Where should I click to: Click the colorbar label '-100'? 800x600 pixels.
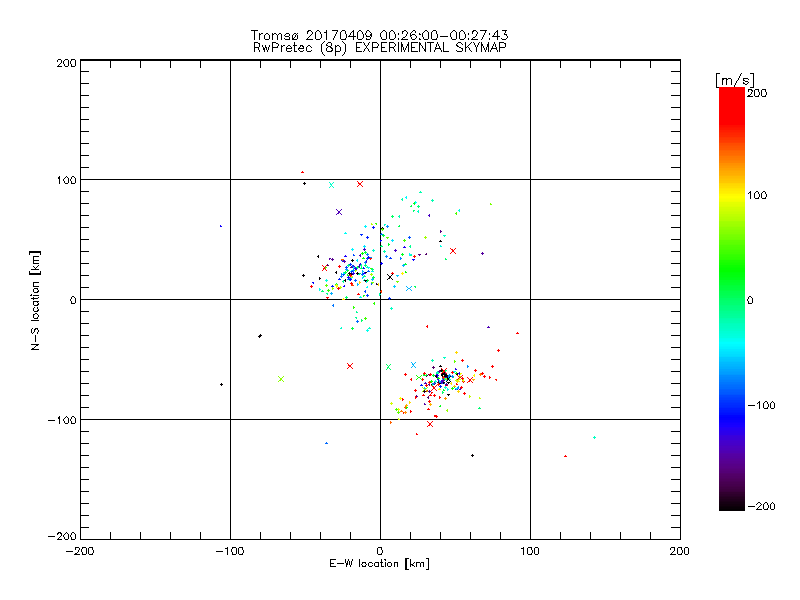(761, 405)
